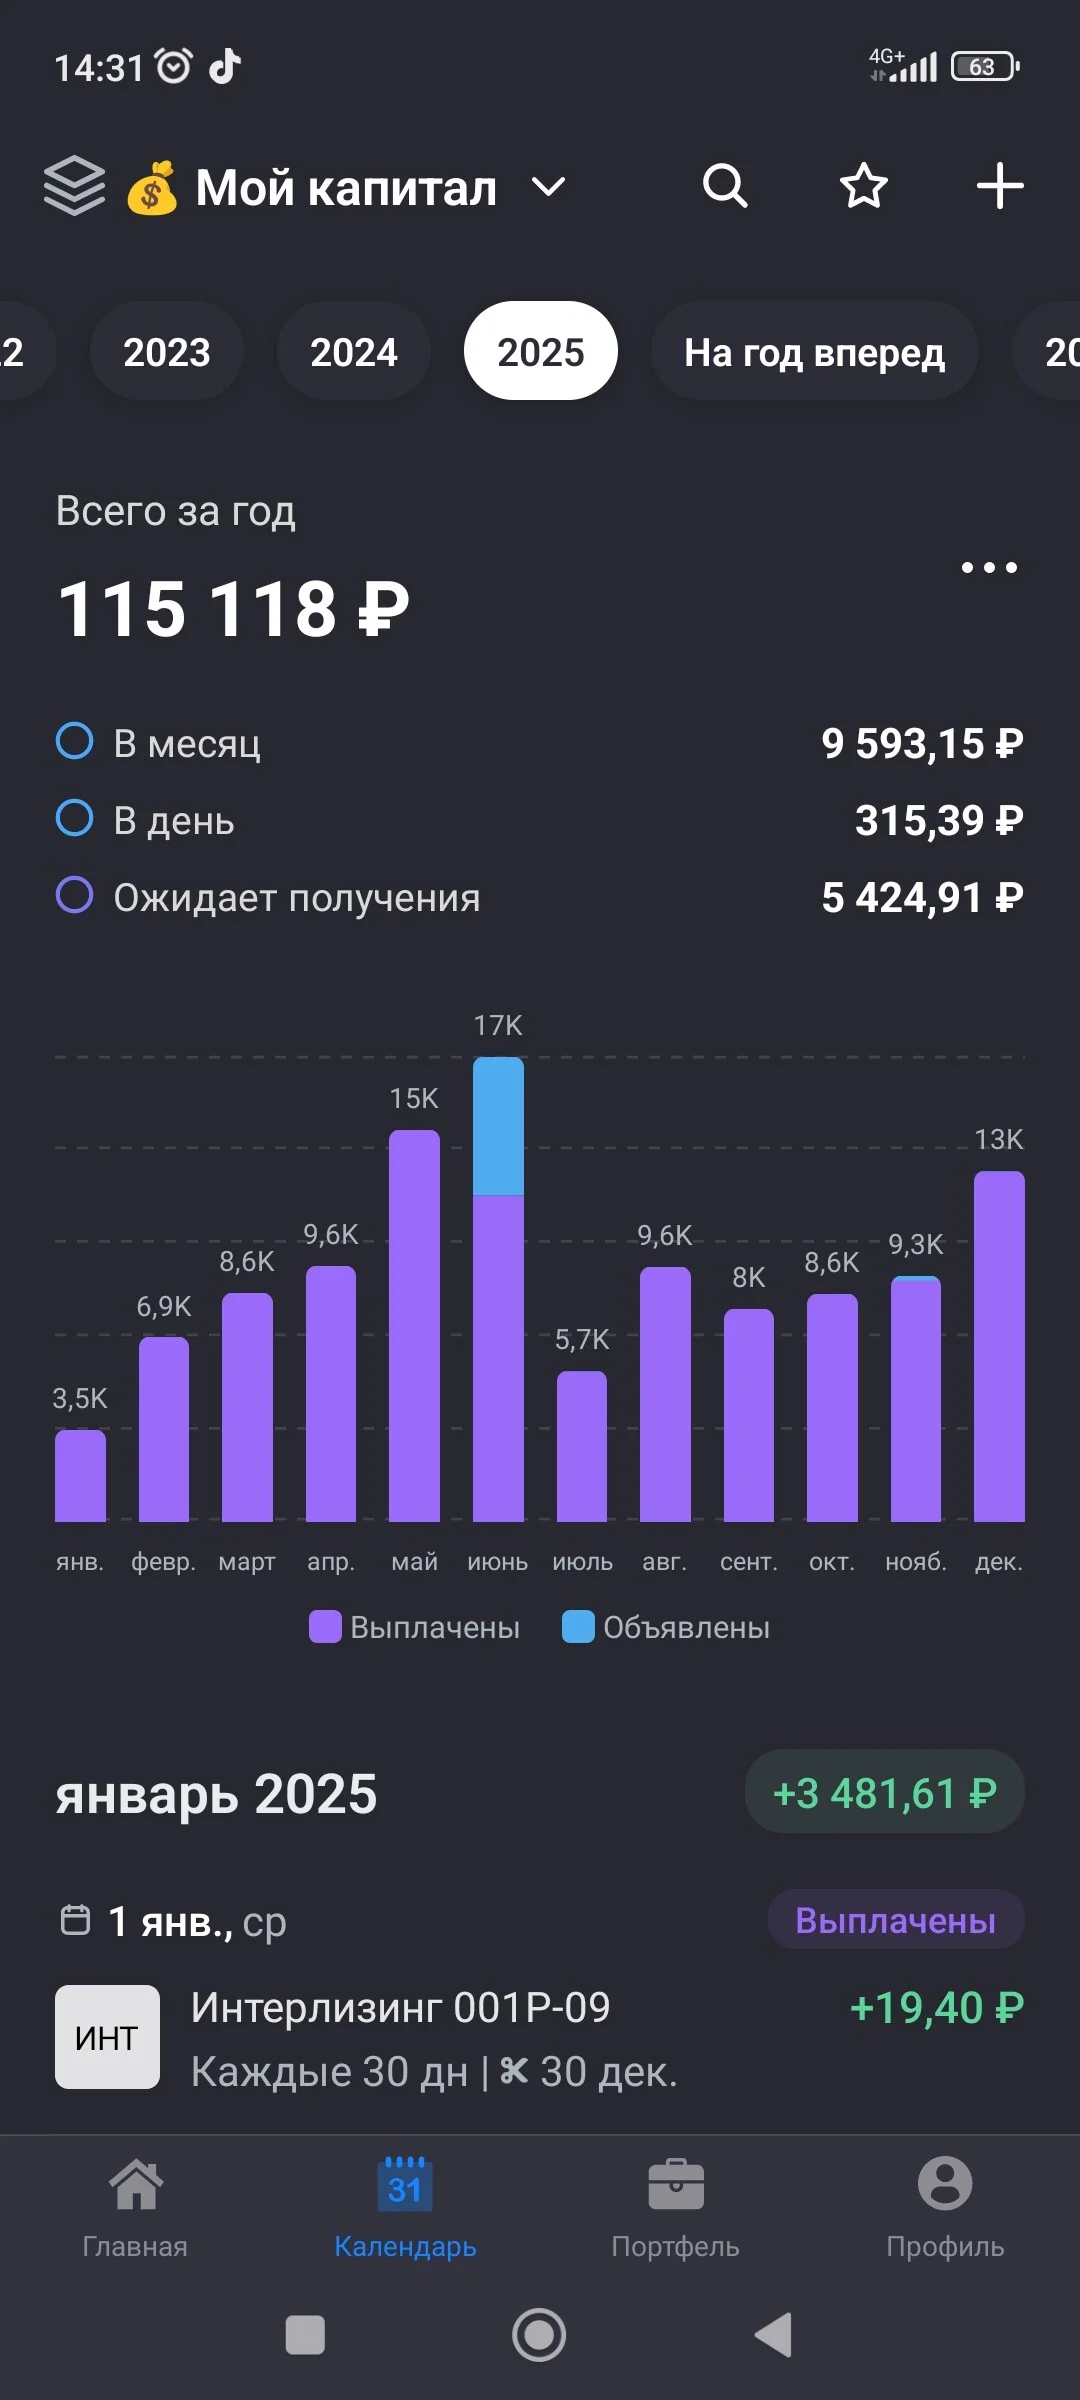Tap the plus add icon
Viewport: 1080px width, 2400px height.
[x=1000, y=186]
